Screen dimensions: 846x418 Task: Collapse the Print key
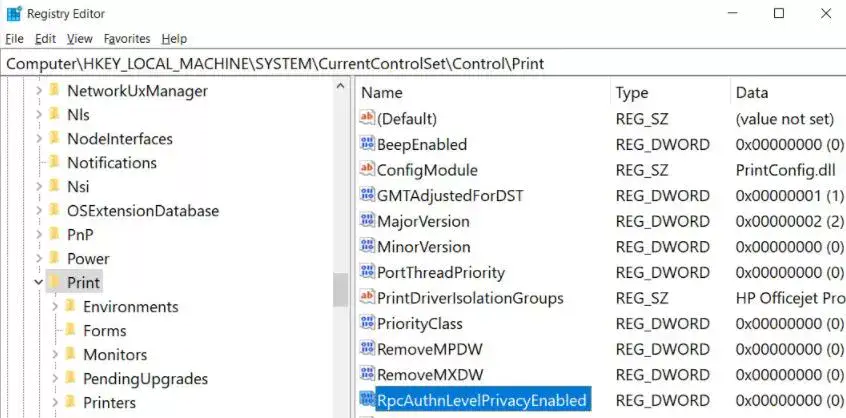[38, 282]
